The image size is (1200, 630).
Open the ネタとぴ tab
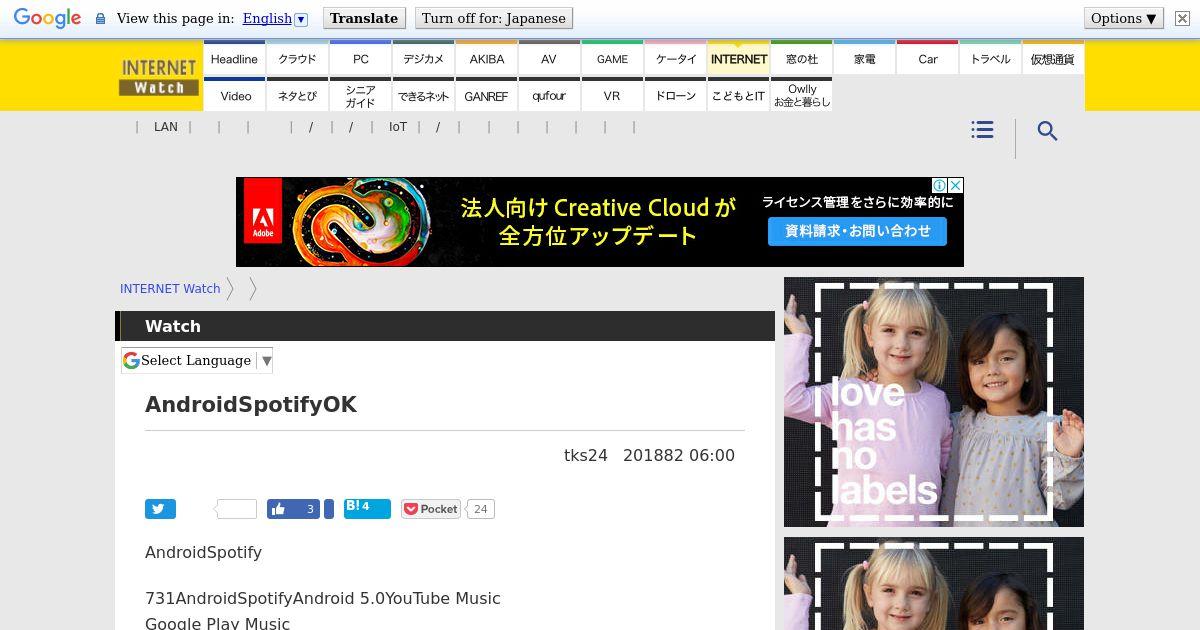pyautogui.click(x=297, y=95)
